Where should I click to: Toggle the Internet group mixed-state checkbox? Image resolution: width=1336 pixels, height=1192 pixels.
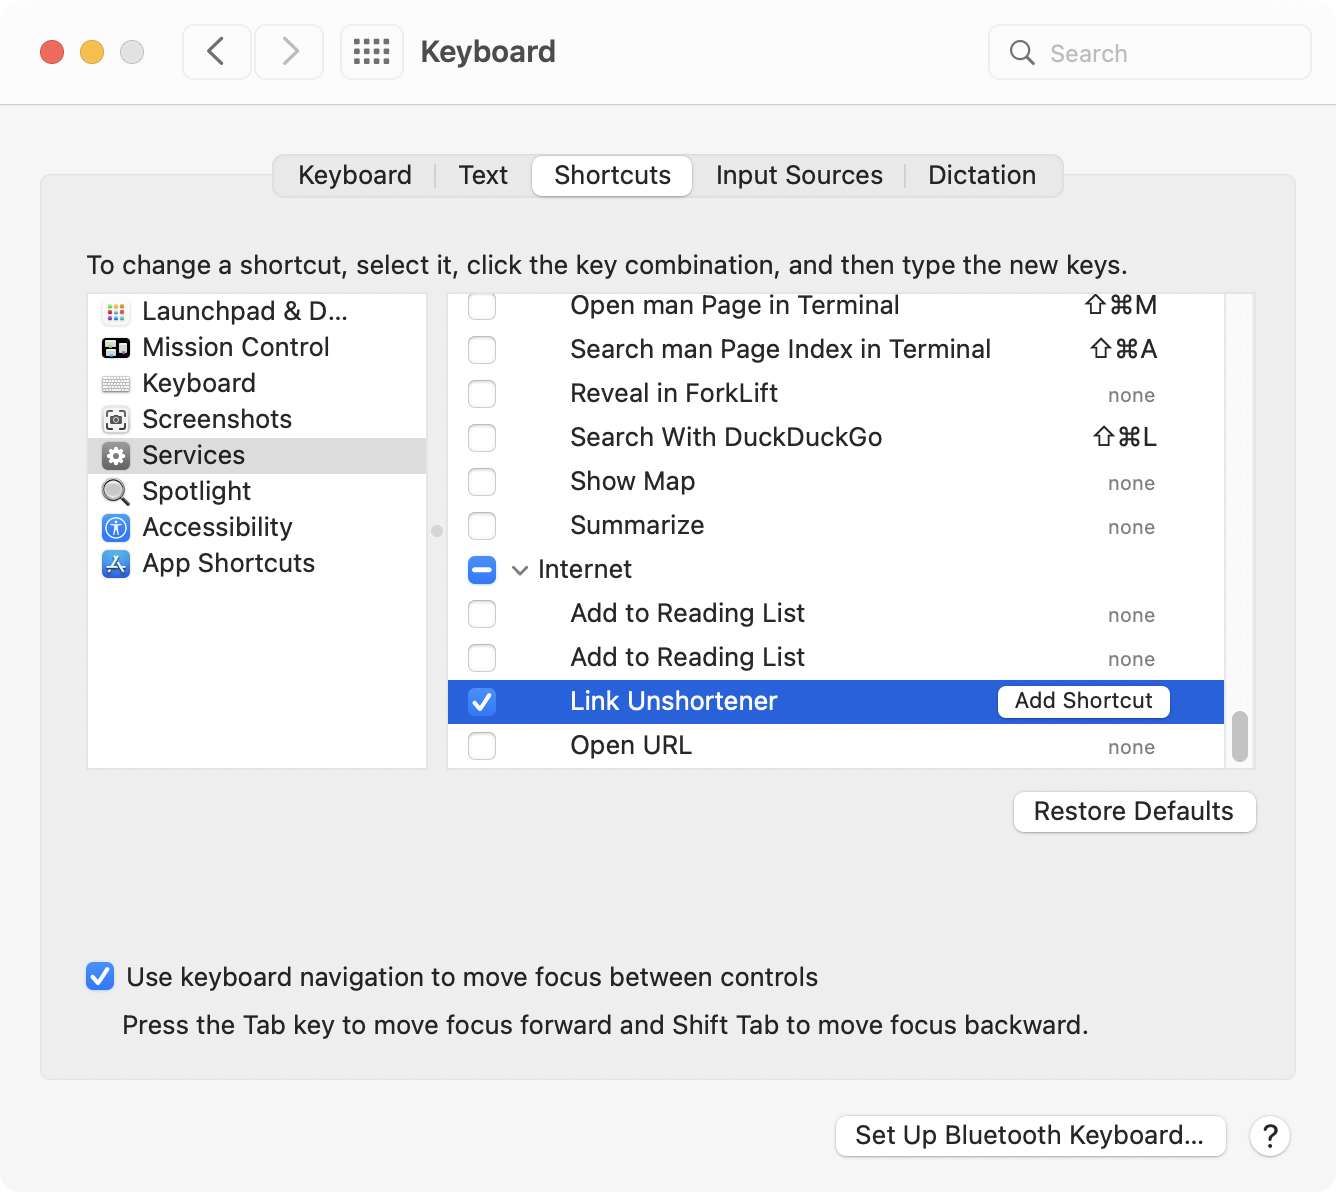point(482,570)
